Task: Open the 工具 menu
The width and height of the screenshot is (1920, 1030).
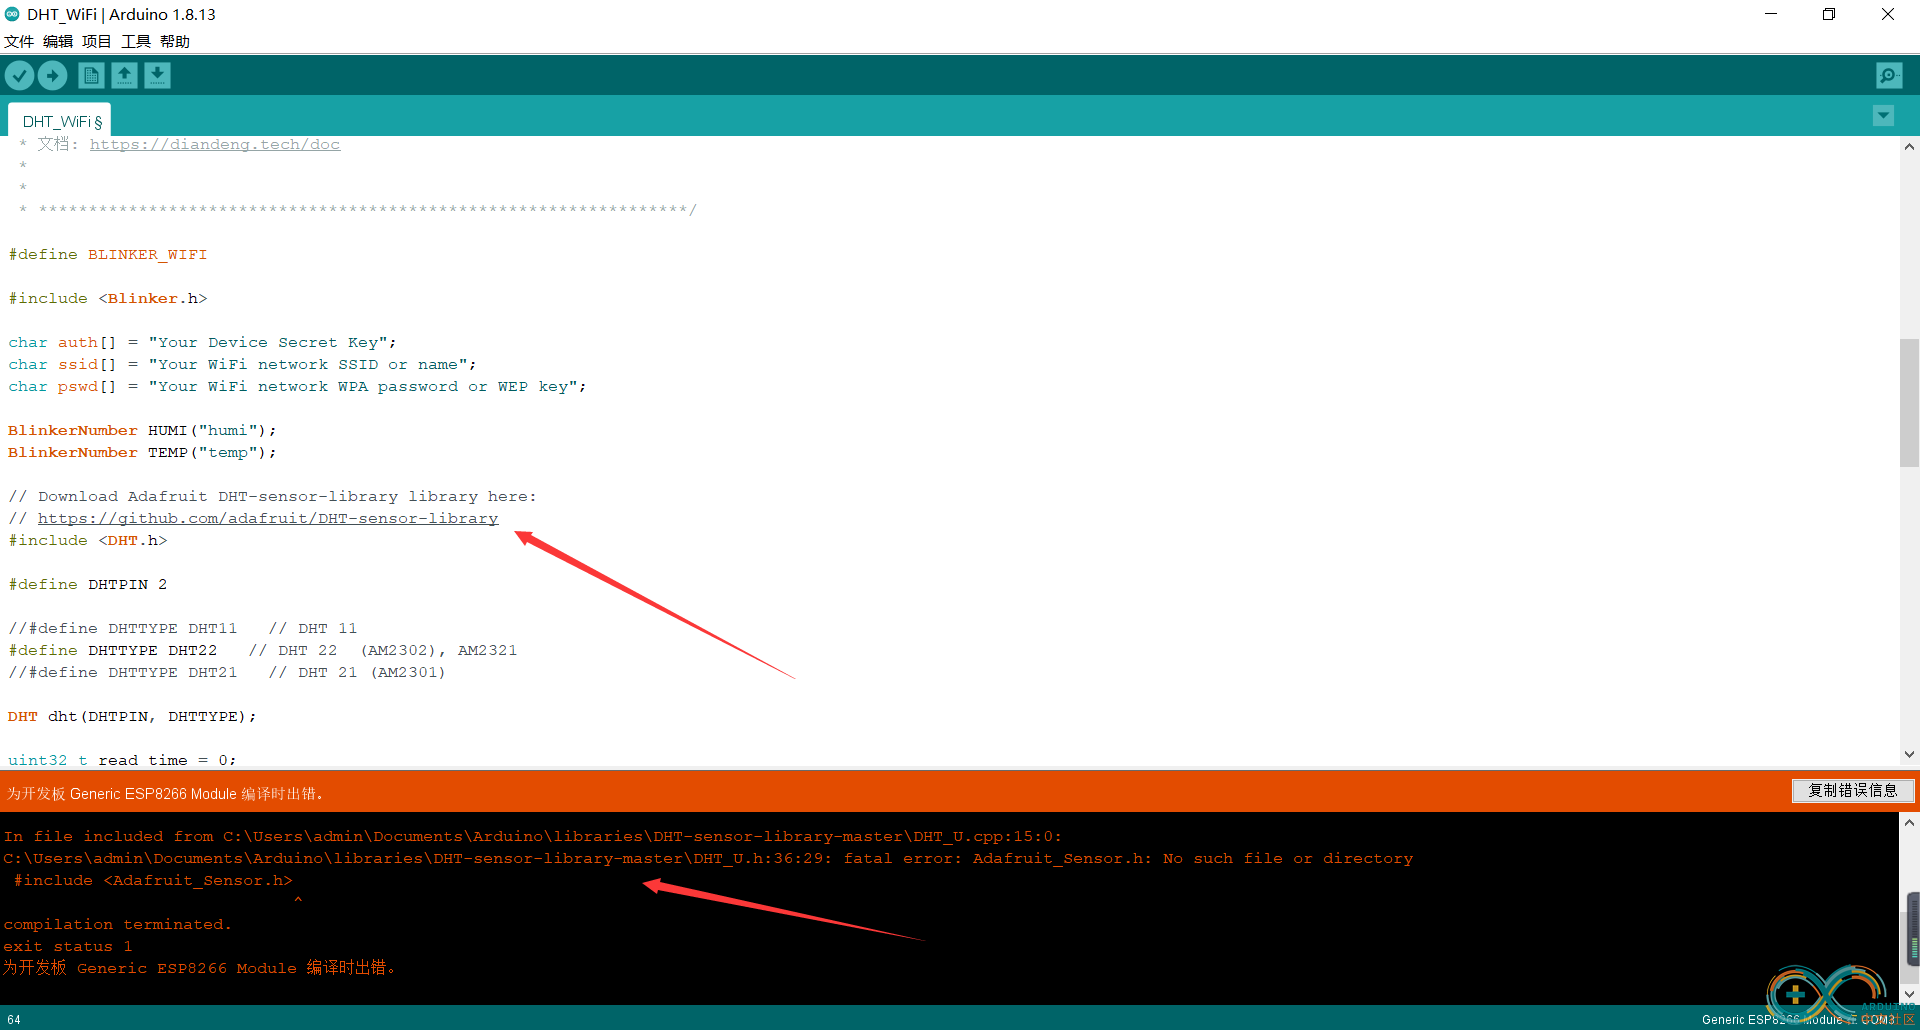Action: coord(136,41)
